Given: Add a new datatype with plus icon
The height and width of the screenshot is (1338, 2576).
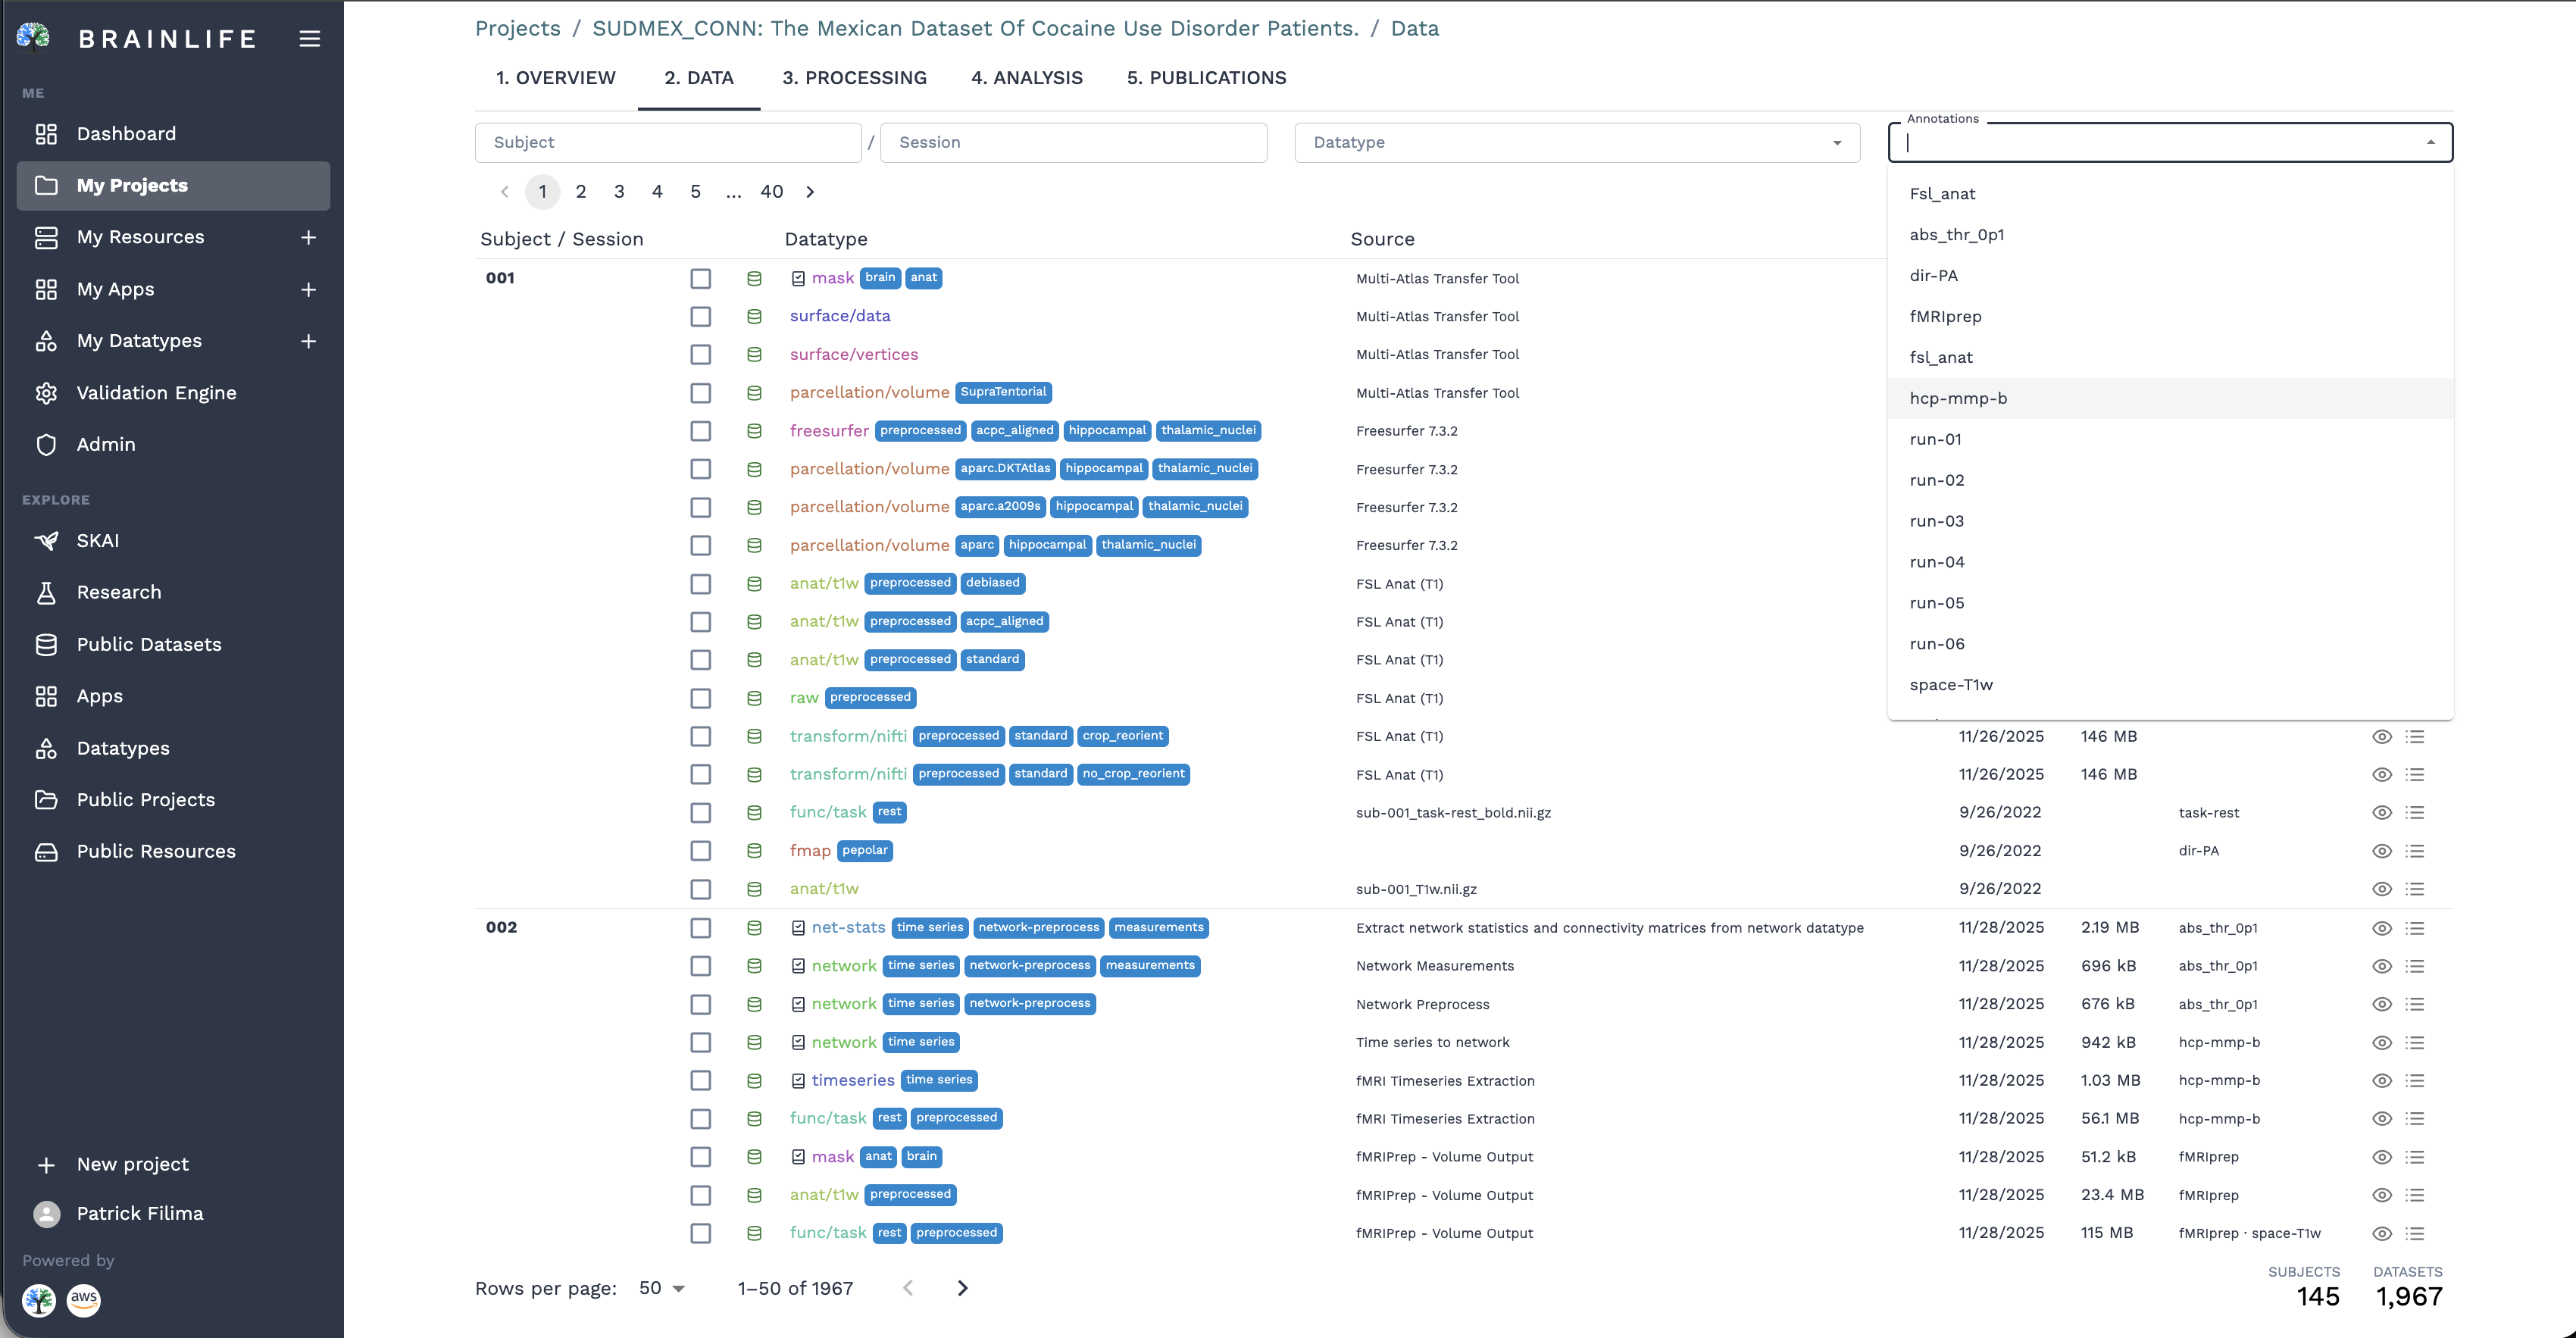Looking at the screenshot, I should pyautogui.click(x=308, y=341).
